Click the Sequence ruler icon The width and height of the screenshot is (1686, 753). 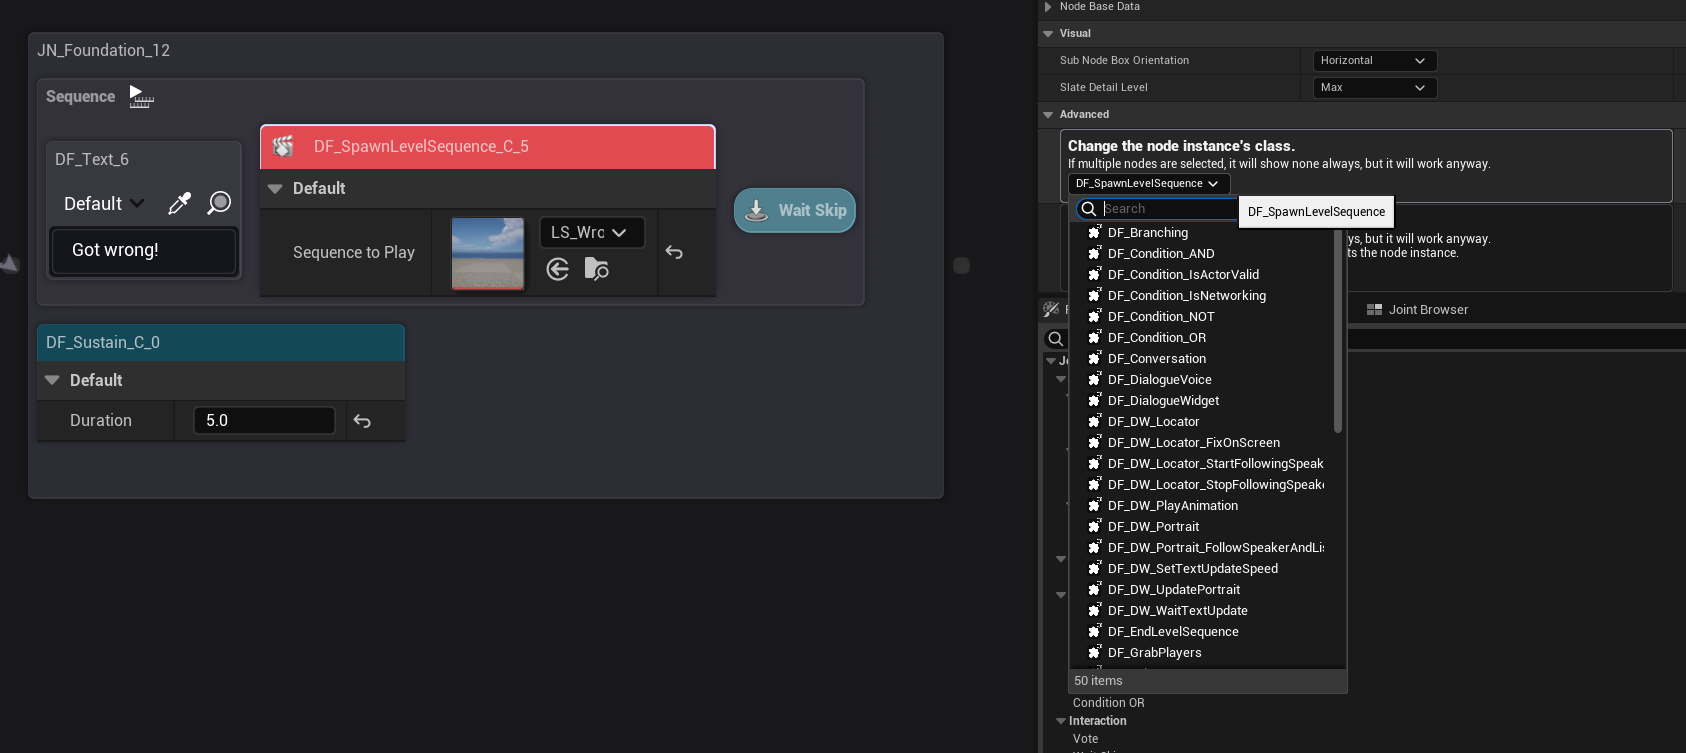click(141, 97)
